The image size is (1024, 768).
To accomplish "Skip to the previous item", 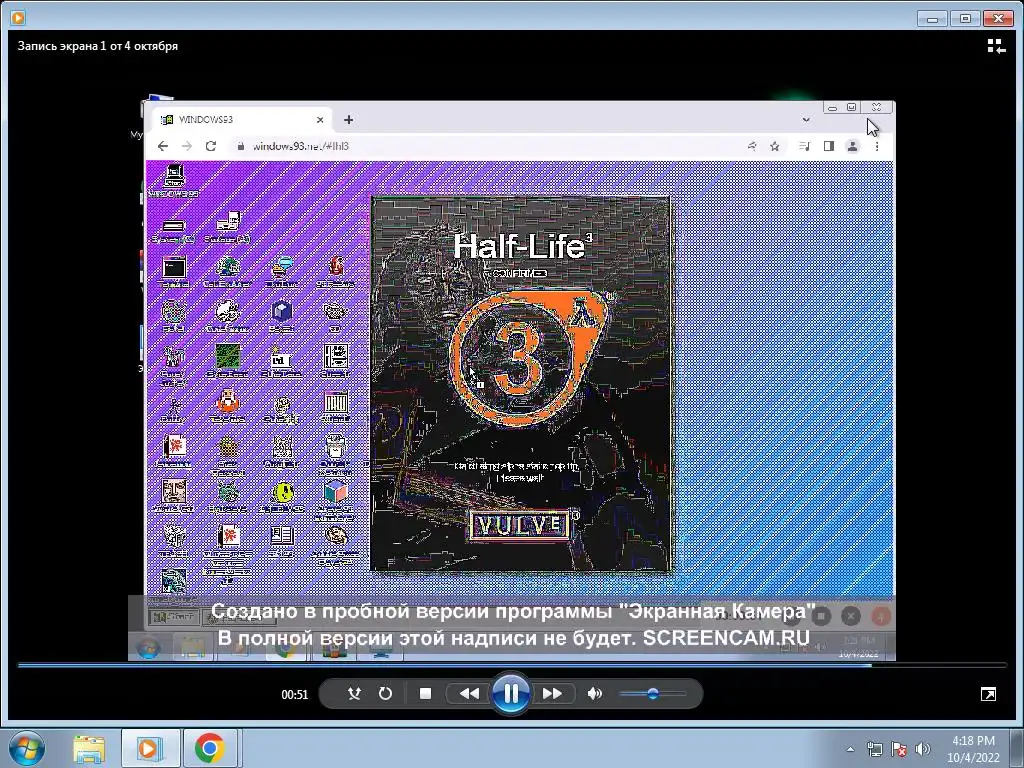I will [469, 694].
